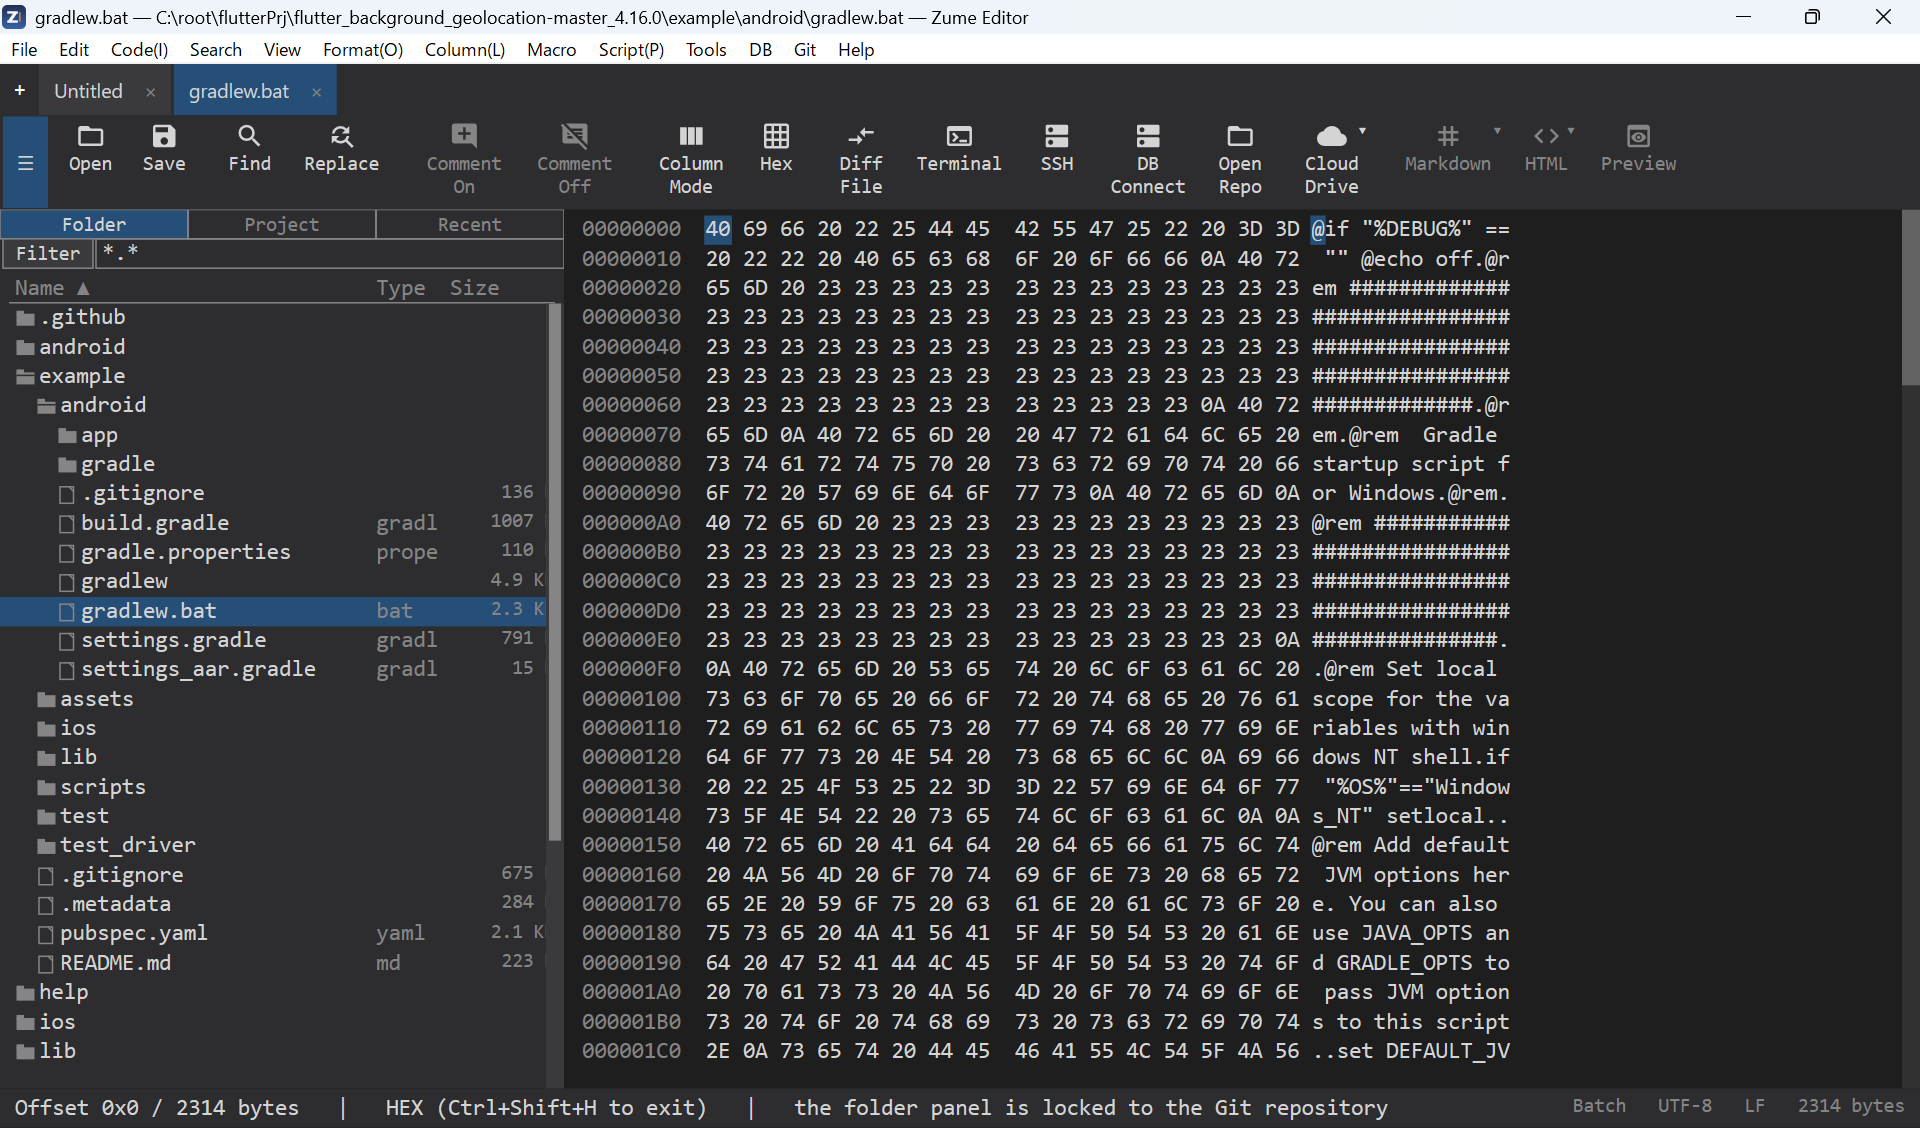This screenshot has width=1920, height=1128.
Task: Expand the .github folder
Action: click(26, 318)
